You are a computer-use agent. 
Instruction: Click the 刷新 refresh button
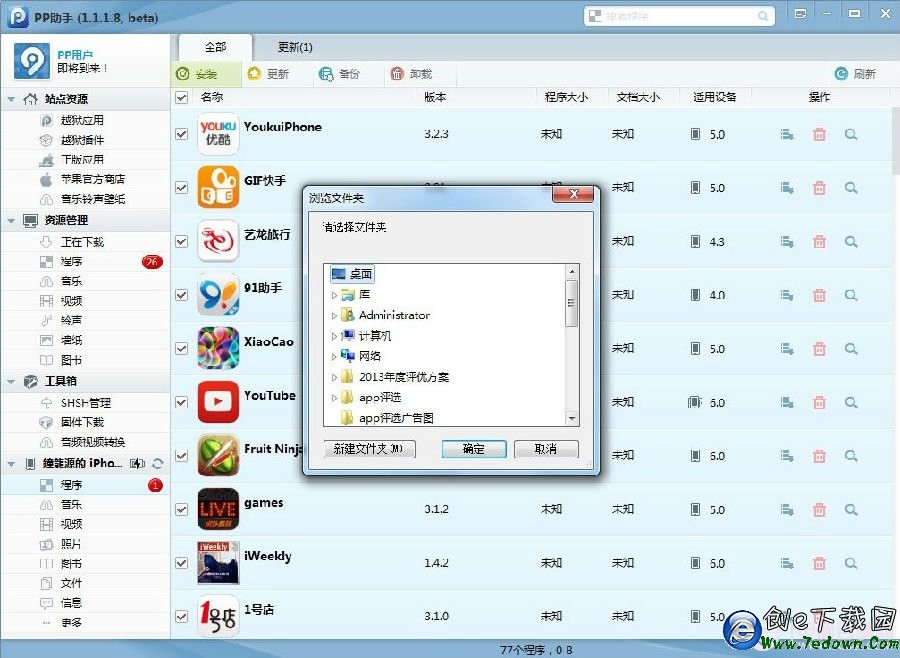tap(855, 73)
